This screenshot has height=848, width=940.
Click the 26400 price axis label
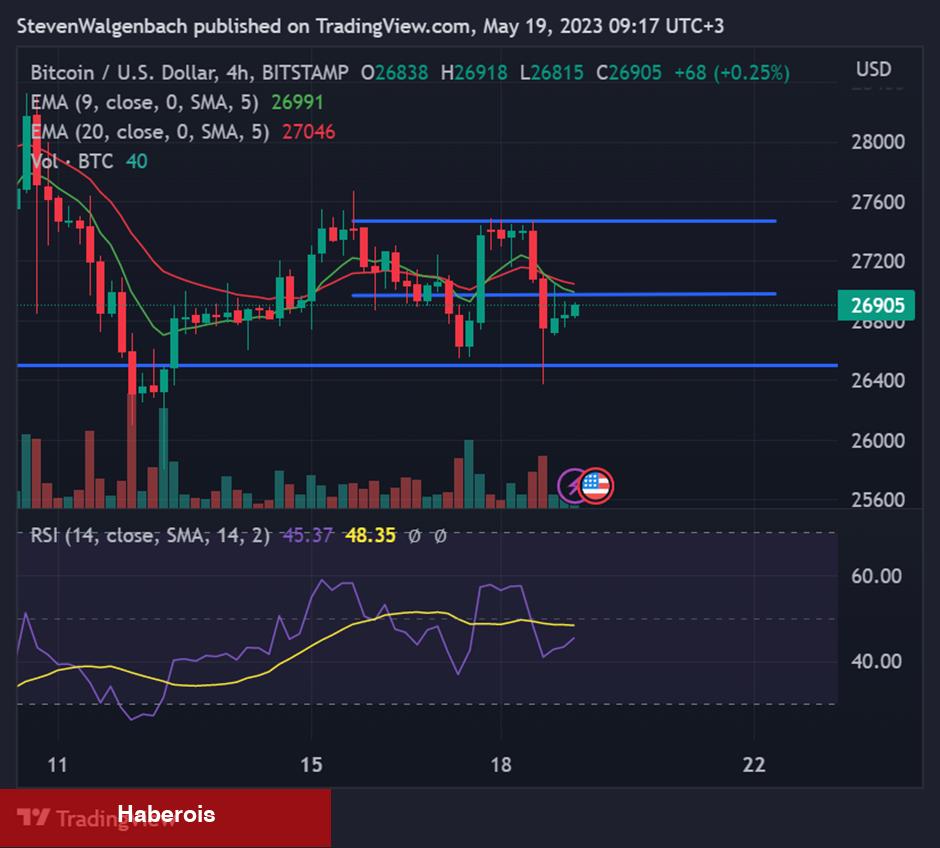[x=878, y=381]
